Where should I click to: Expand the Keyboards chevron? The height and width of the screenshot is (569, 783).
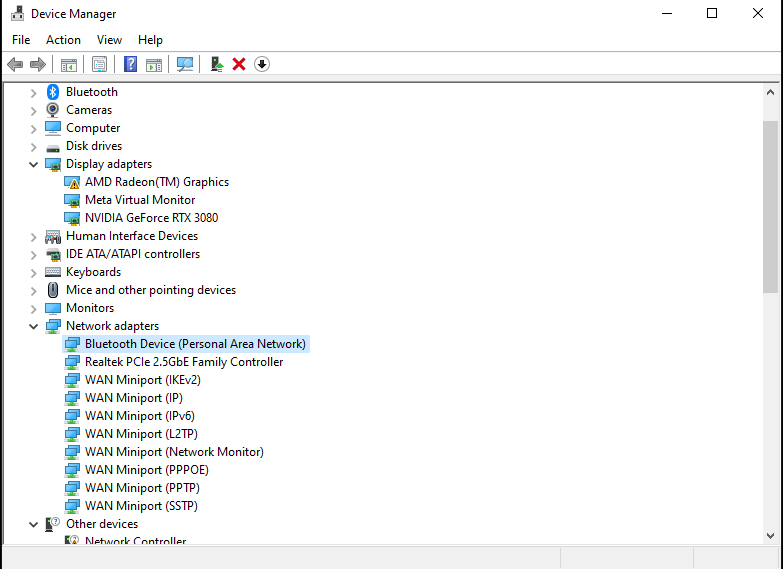coord(33,273)
